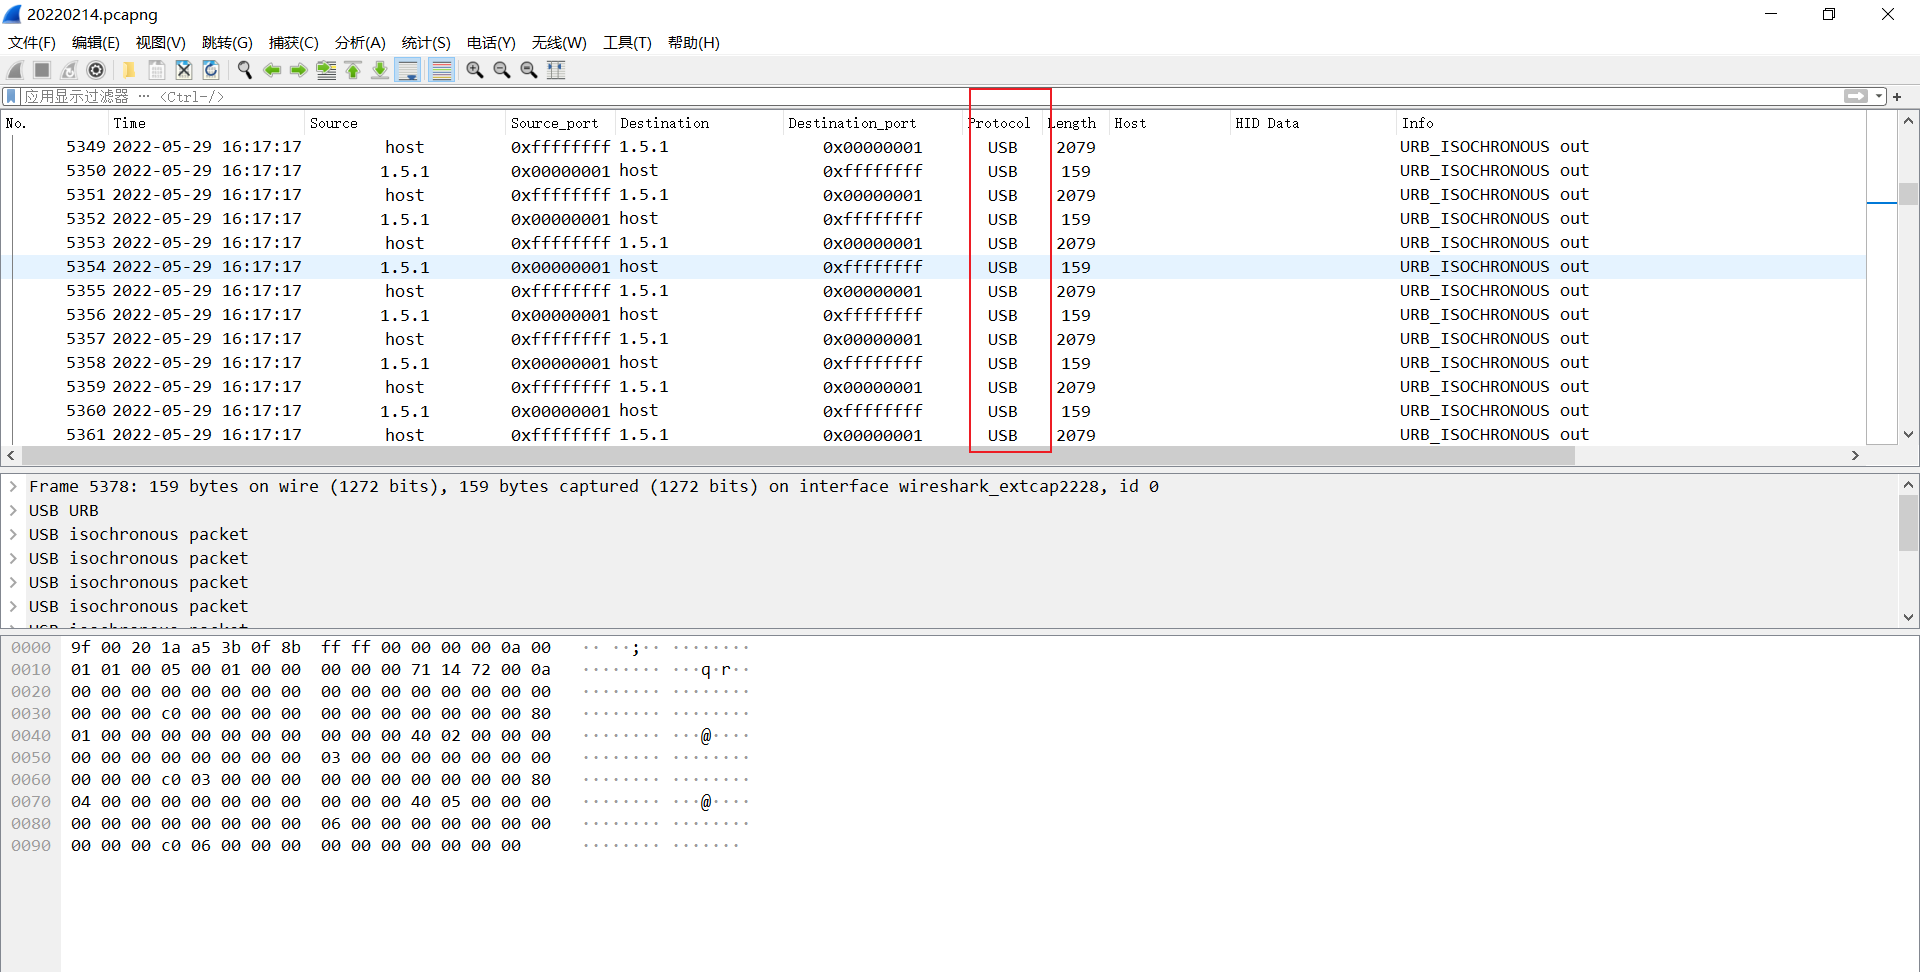Viewport: 1920px width, 972px height.
Task: Jump to the last packet with down arrow
Action: tap(380, 70)
